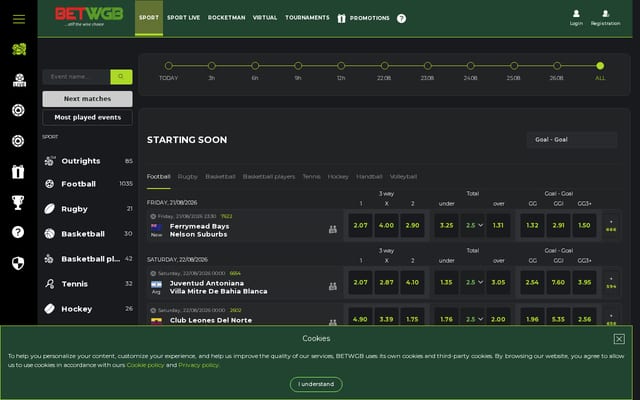Close the Cookies banner with X
Viewport: 640px width, 400px height.
[619, 339]
